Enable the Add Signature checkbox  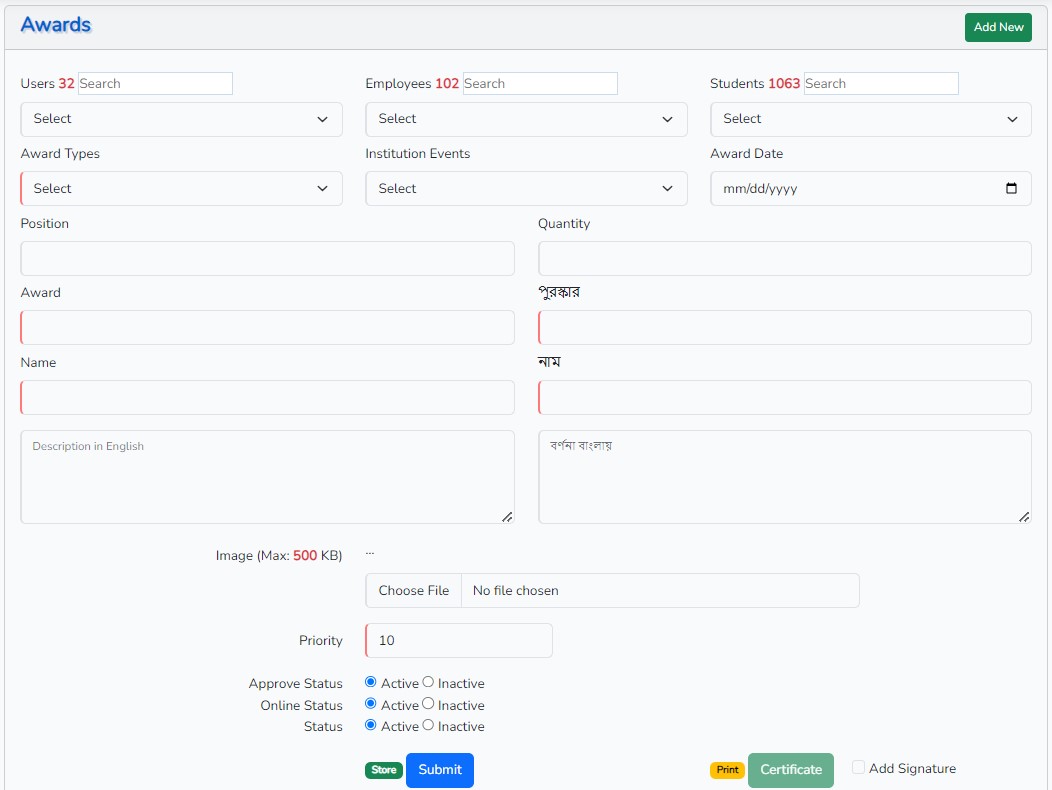[x=858, y=767]
